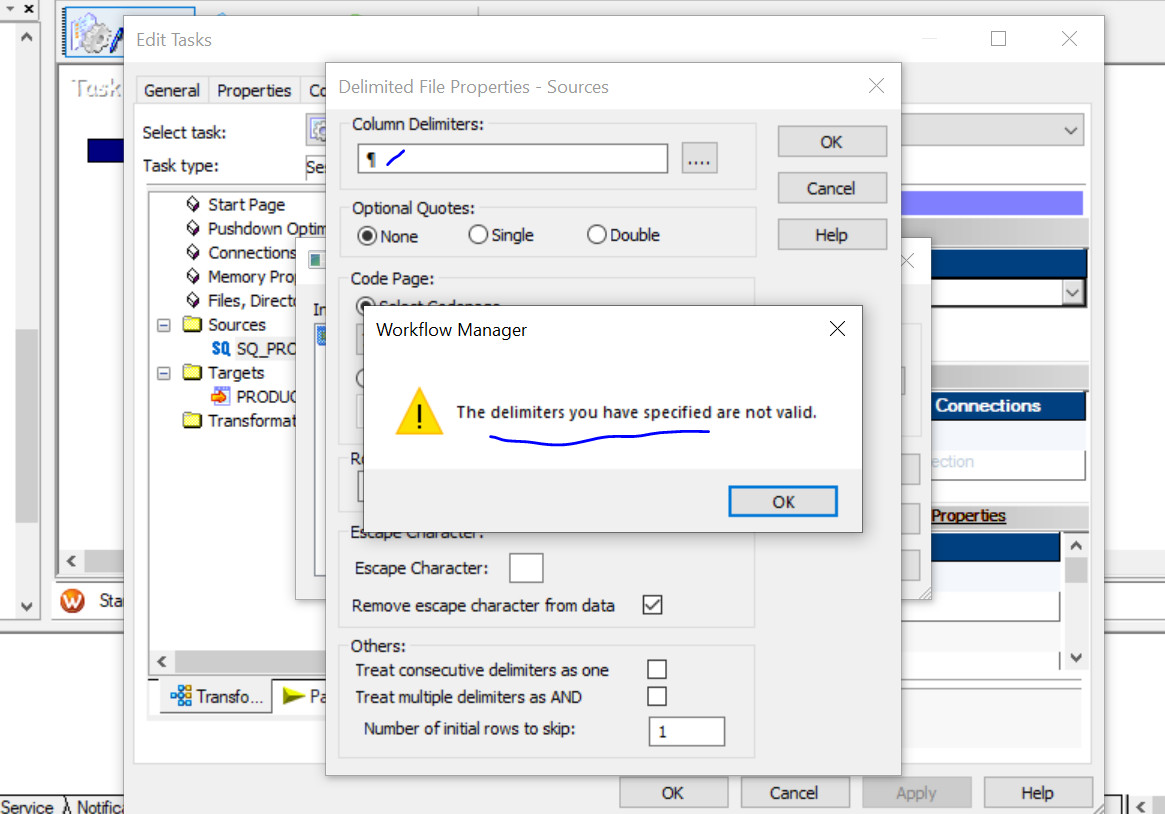Click Number of initial rows to skip field
This screenshot has height=814, width=1165.
pyautogui.click(x=687, y=731)
